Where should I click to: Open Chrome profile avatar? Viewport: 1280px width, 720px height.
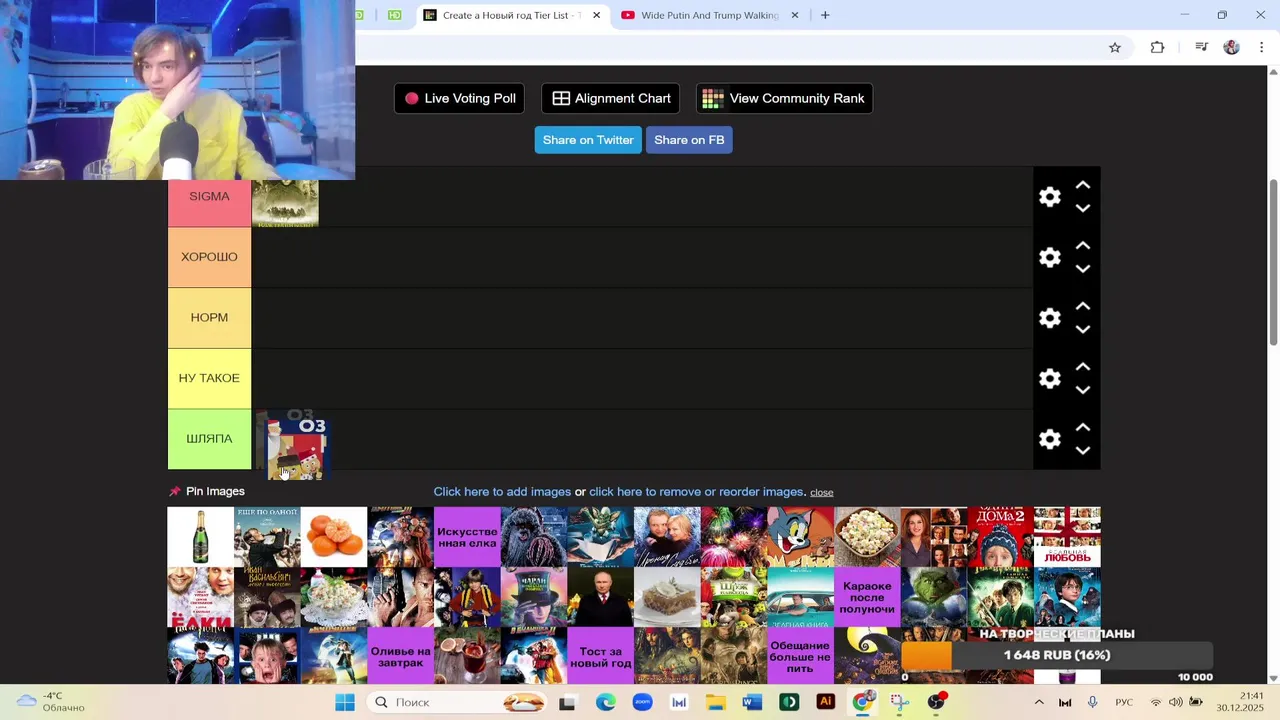tap(1231, 47)
